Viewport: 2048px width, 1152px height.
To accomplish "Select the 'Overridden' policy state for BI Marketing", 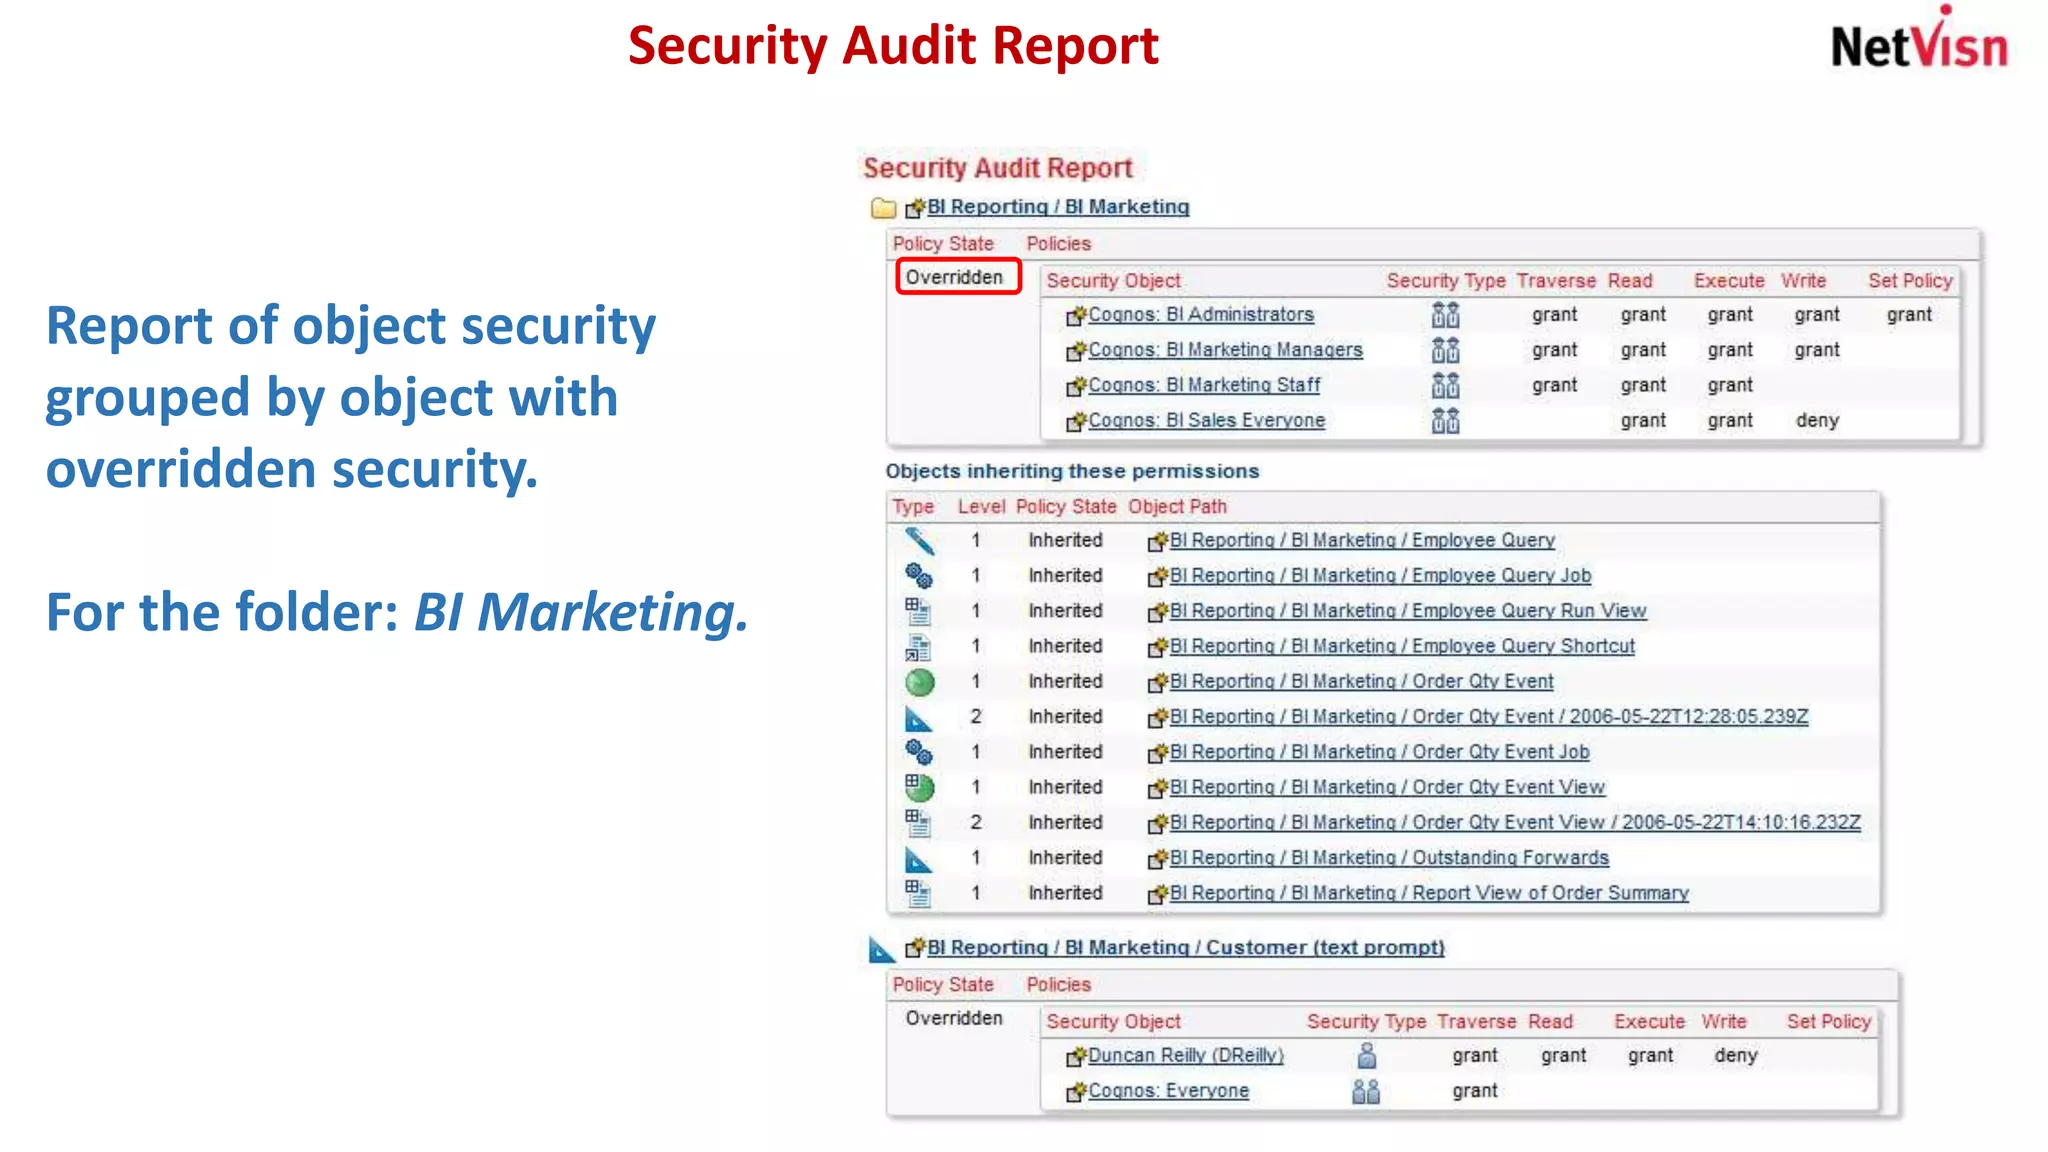I will (955, 277).
